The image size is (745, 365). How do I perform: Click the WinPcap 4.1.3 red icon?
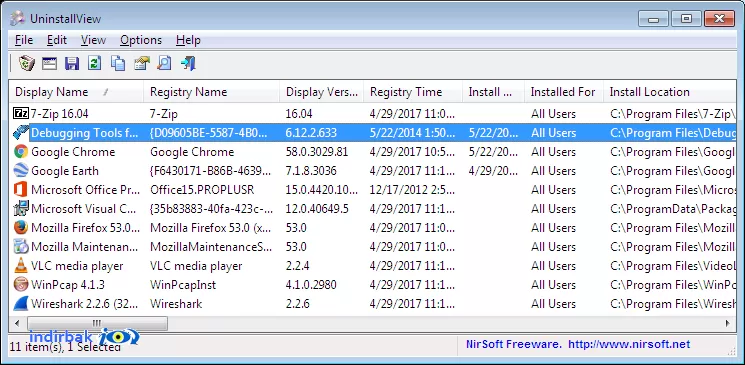21,285
